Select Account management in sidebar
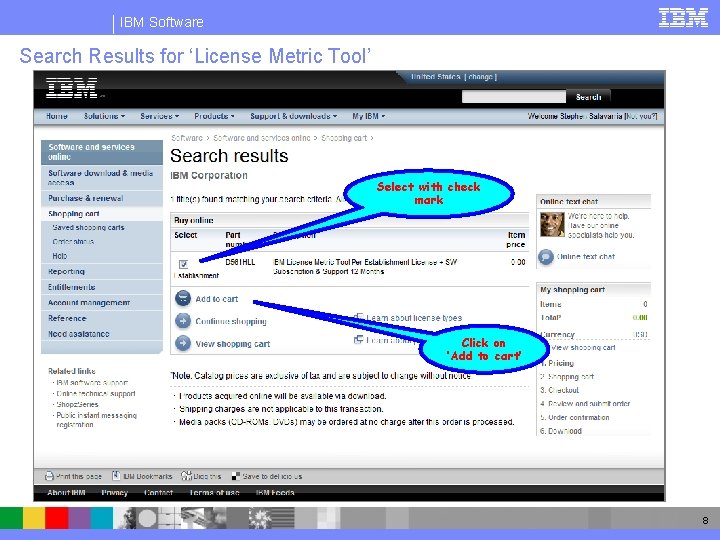 pos(101,303)
